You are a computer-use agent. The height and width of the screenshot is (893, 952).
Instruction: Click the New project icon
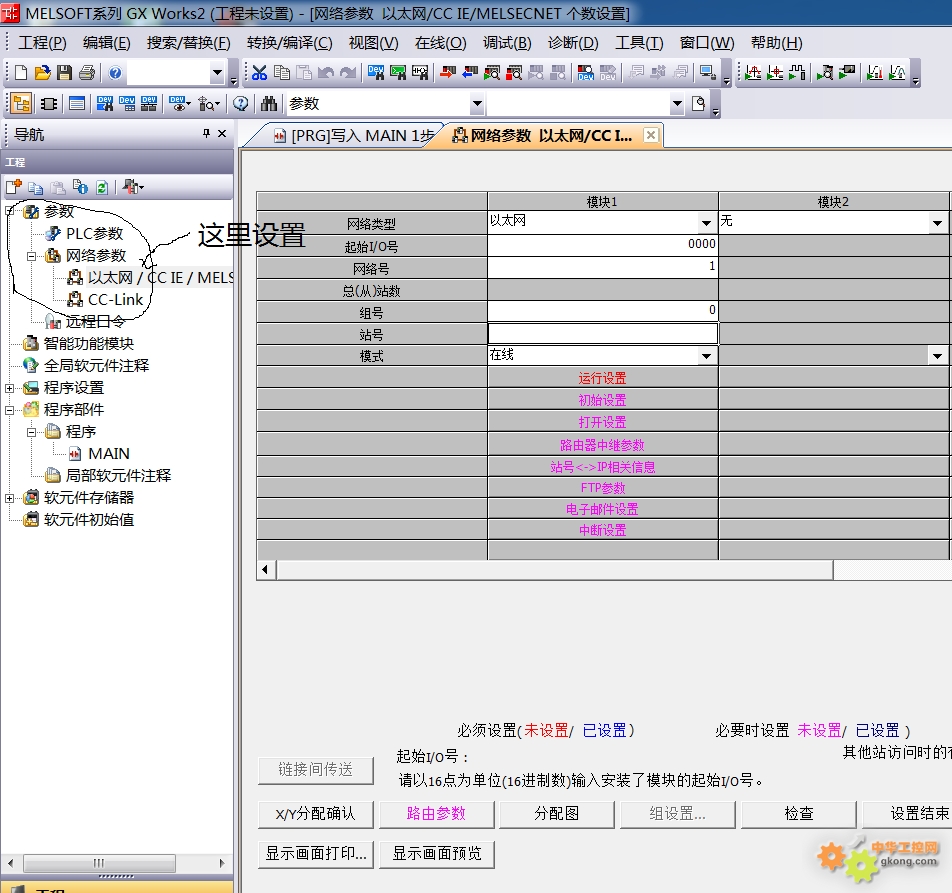click(x=21, y=73)
